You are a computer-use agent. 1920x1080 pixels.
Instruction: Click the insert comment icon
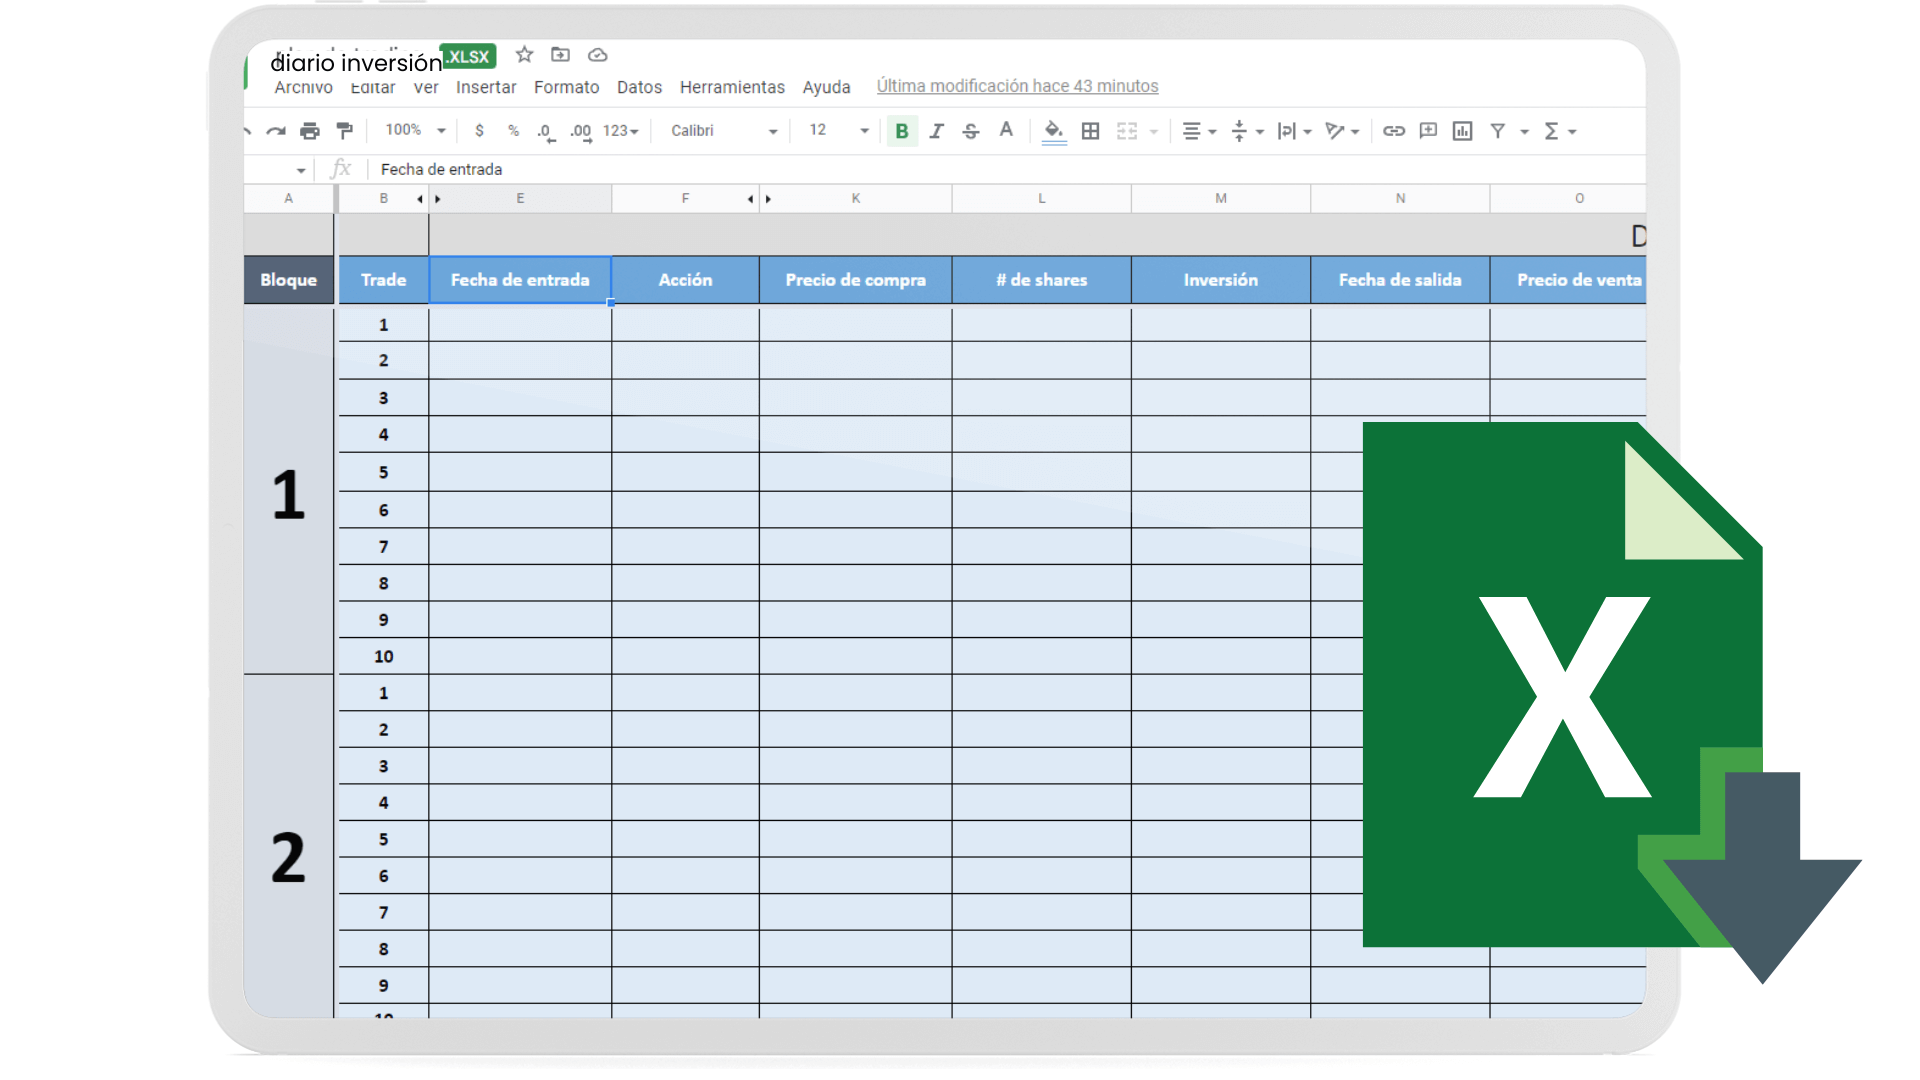point(1428,131)
